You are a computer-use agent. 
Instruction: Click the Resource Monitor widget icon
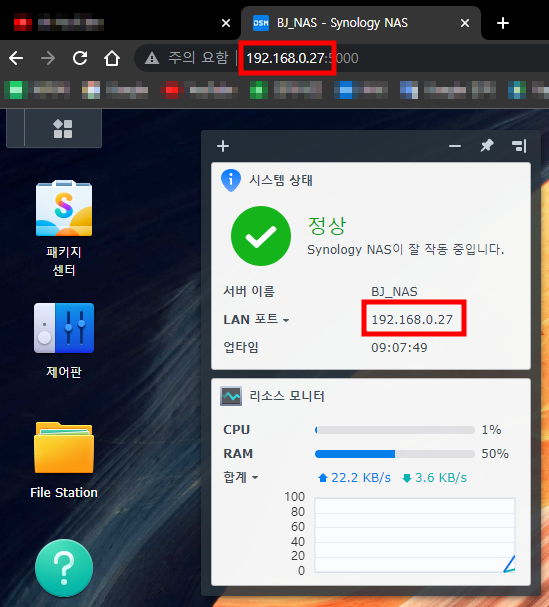tap(231, 396)
